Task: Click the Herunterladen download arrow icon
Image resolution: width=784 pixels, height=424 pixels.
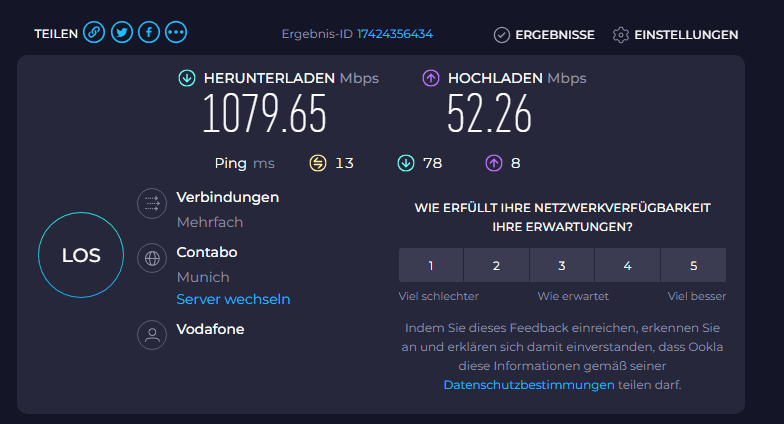Action: click(x=187, y=78)
